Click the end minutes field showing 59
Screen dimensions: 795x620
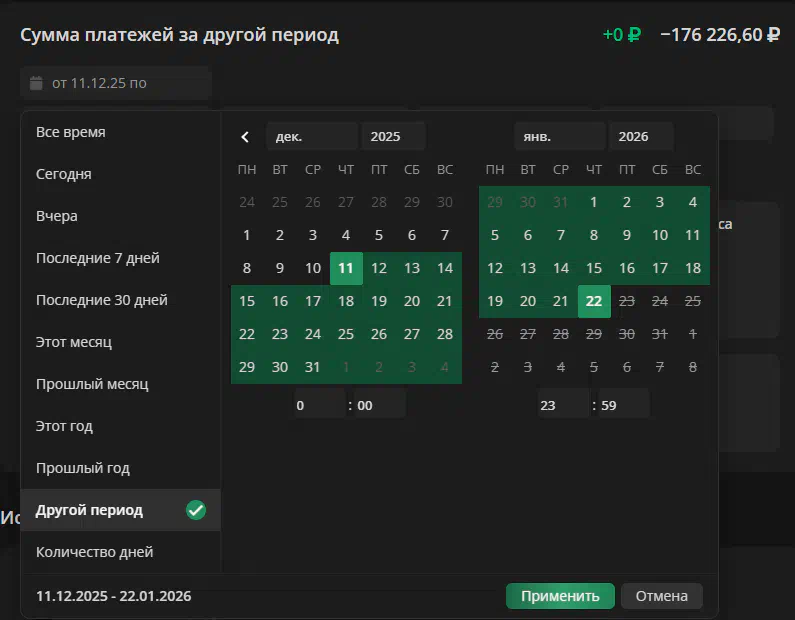[623, 405]
